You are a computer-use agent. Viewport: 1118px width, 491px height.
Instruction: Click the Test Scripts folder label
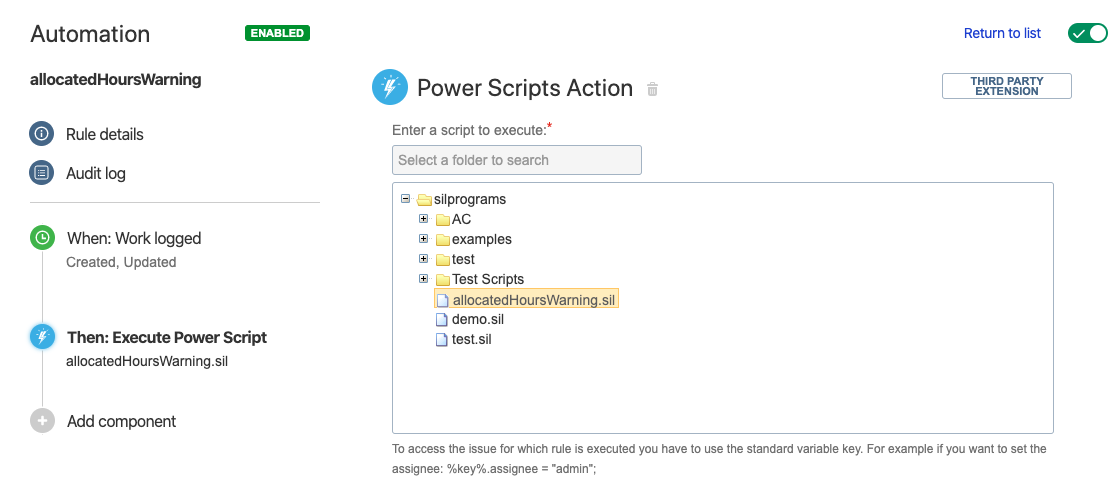pos(488,279)
